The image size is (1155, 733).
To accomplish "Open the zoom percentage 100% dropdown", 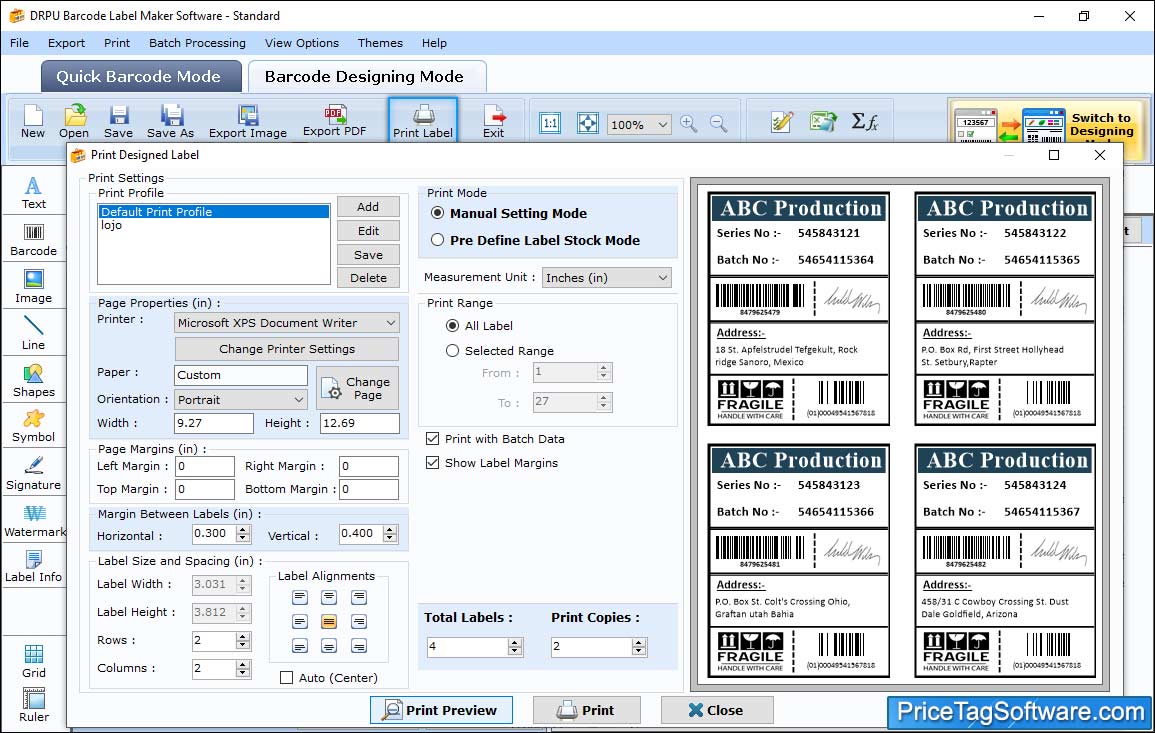I will (x=639, y=124).
